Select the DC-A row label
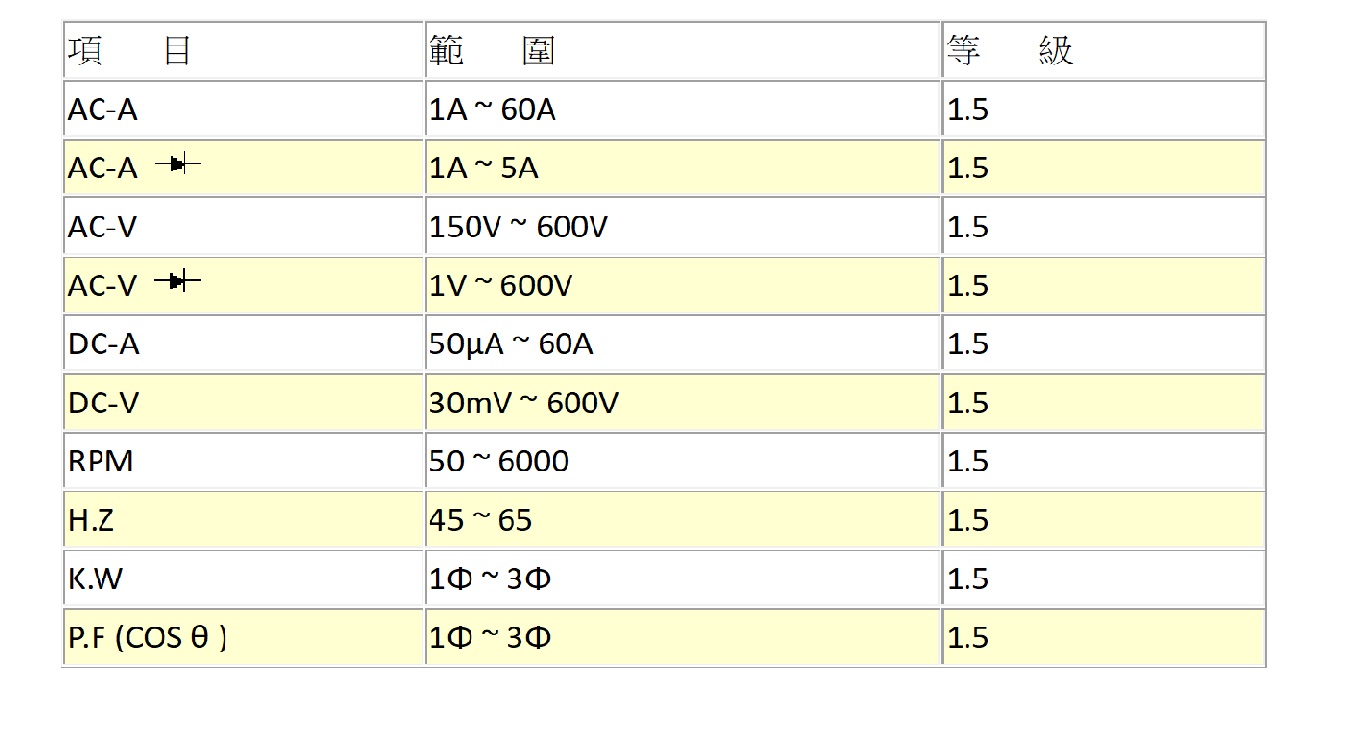Image resolution: width=1352 pixels, height=737 pixels. pyautogui.click(x=243, y=344)
